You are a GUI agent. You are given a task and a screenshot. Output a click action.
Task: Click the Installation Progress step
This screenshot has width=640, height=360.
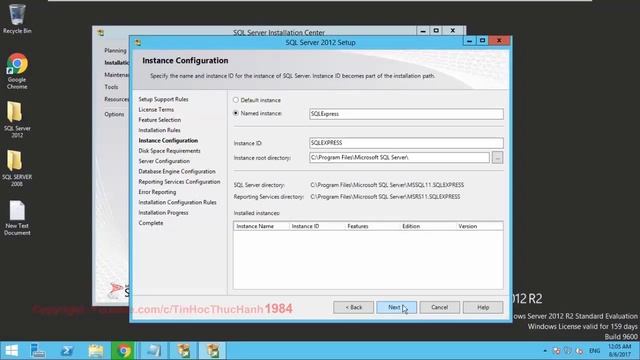[163, 213]
